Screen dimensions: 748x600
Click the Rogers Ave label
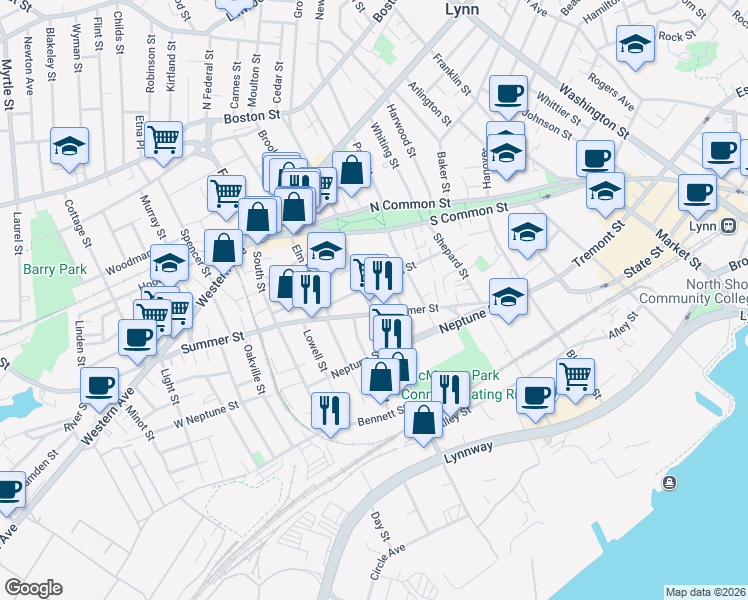click(611, 92)
